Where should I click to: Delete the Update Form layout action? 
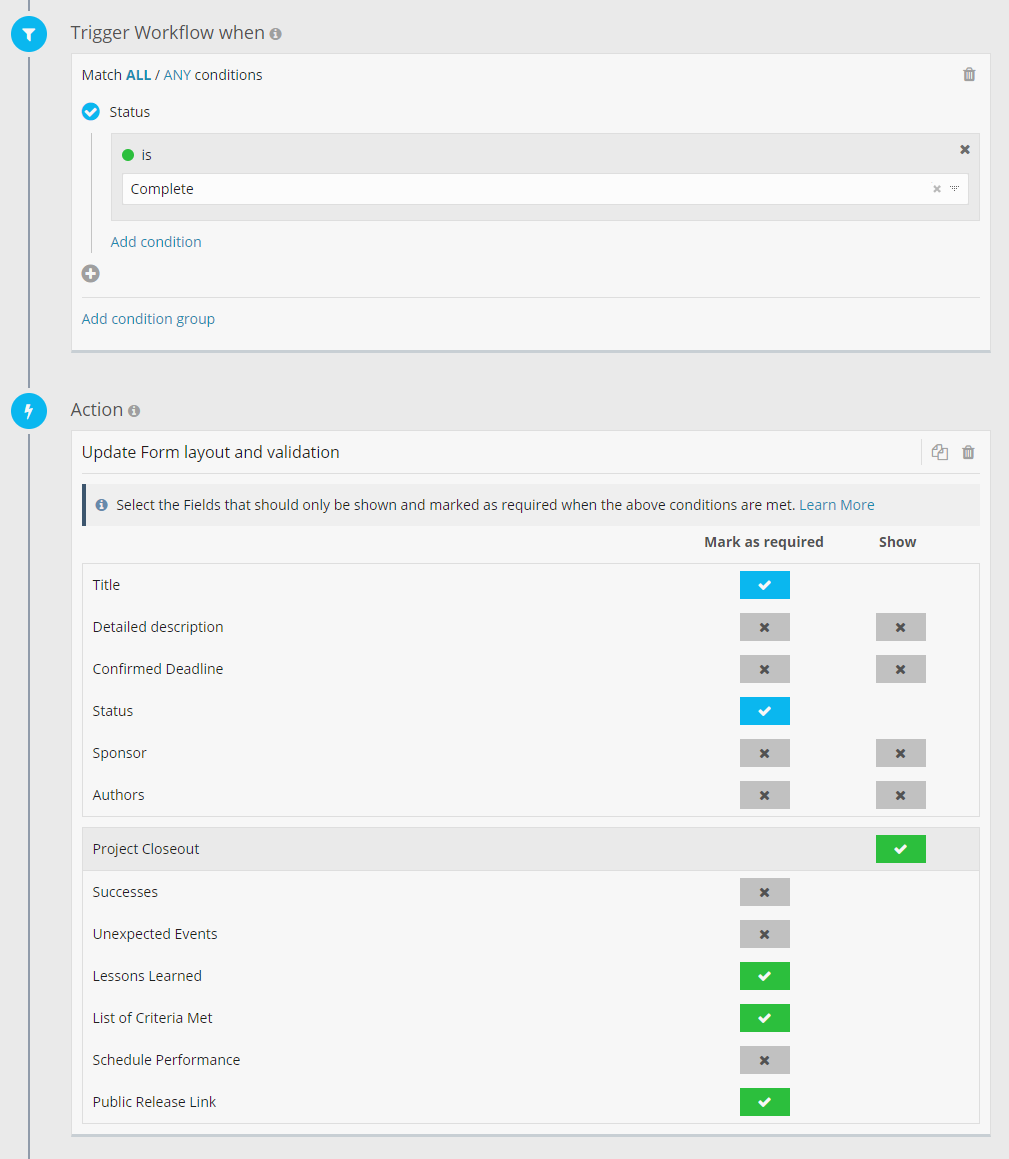pos(968,452)
